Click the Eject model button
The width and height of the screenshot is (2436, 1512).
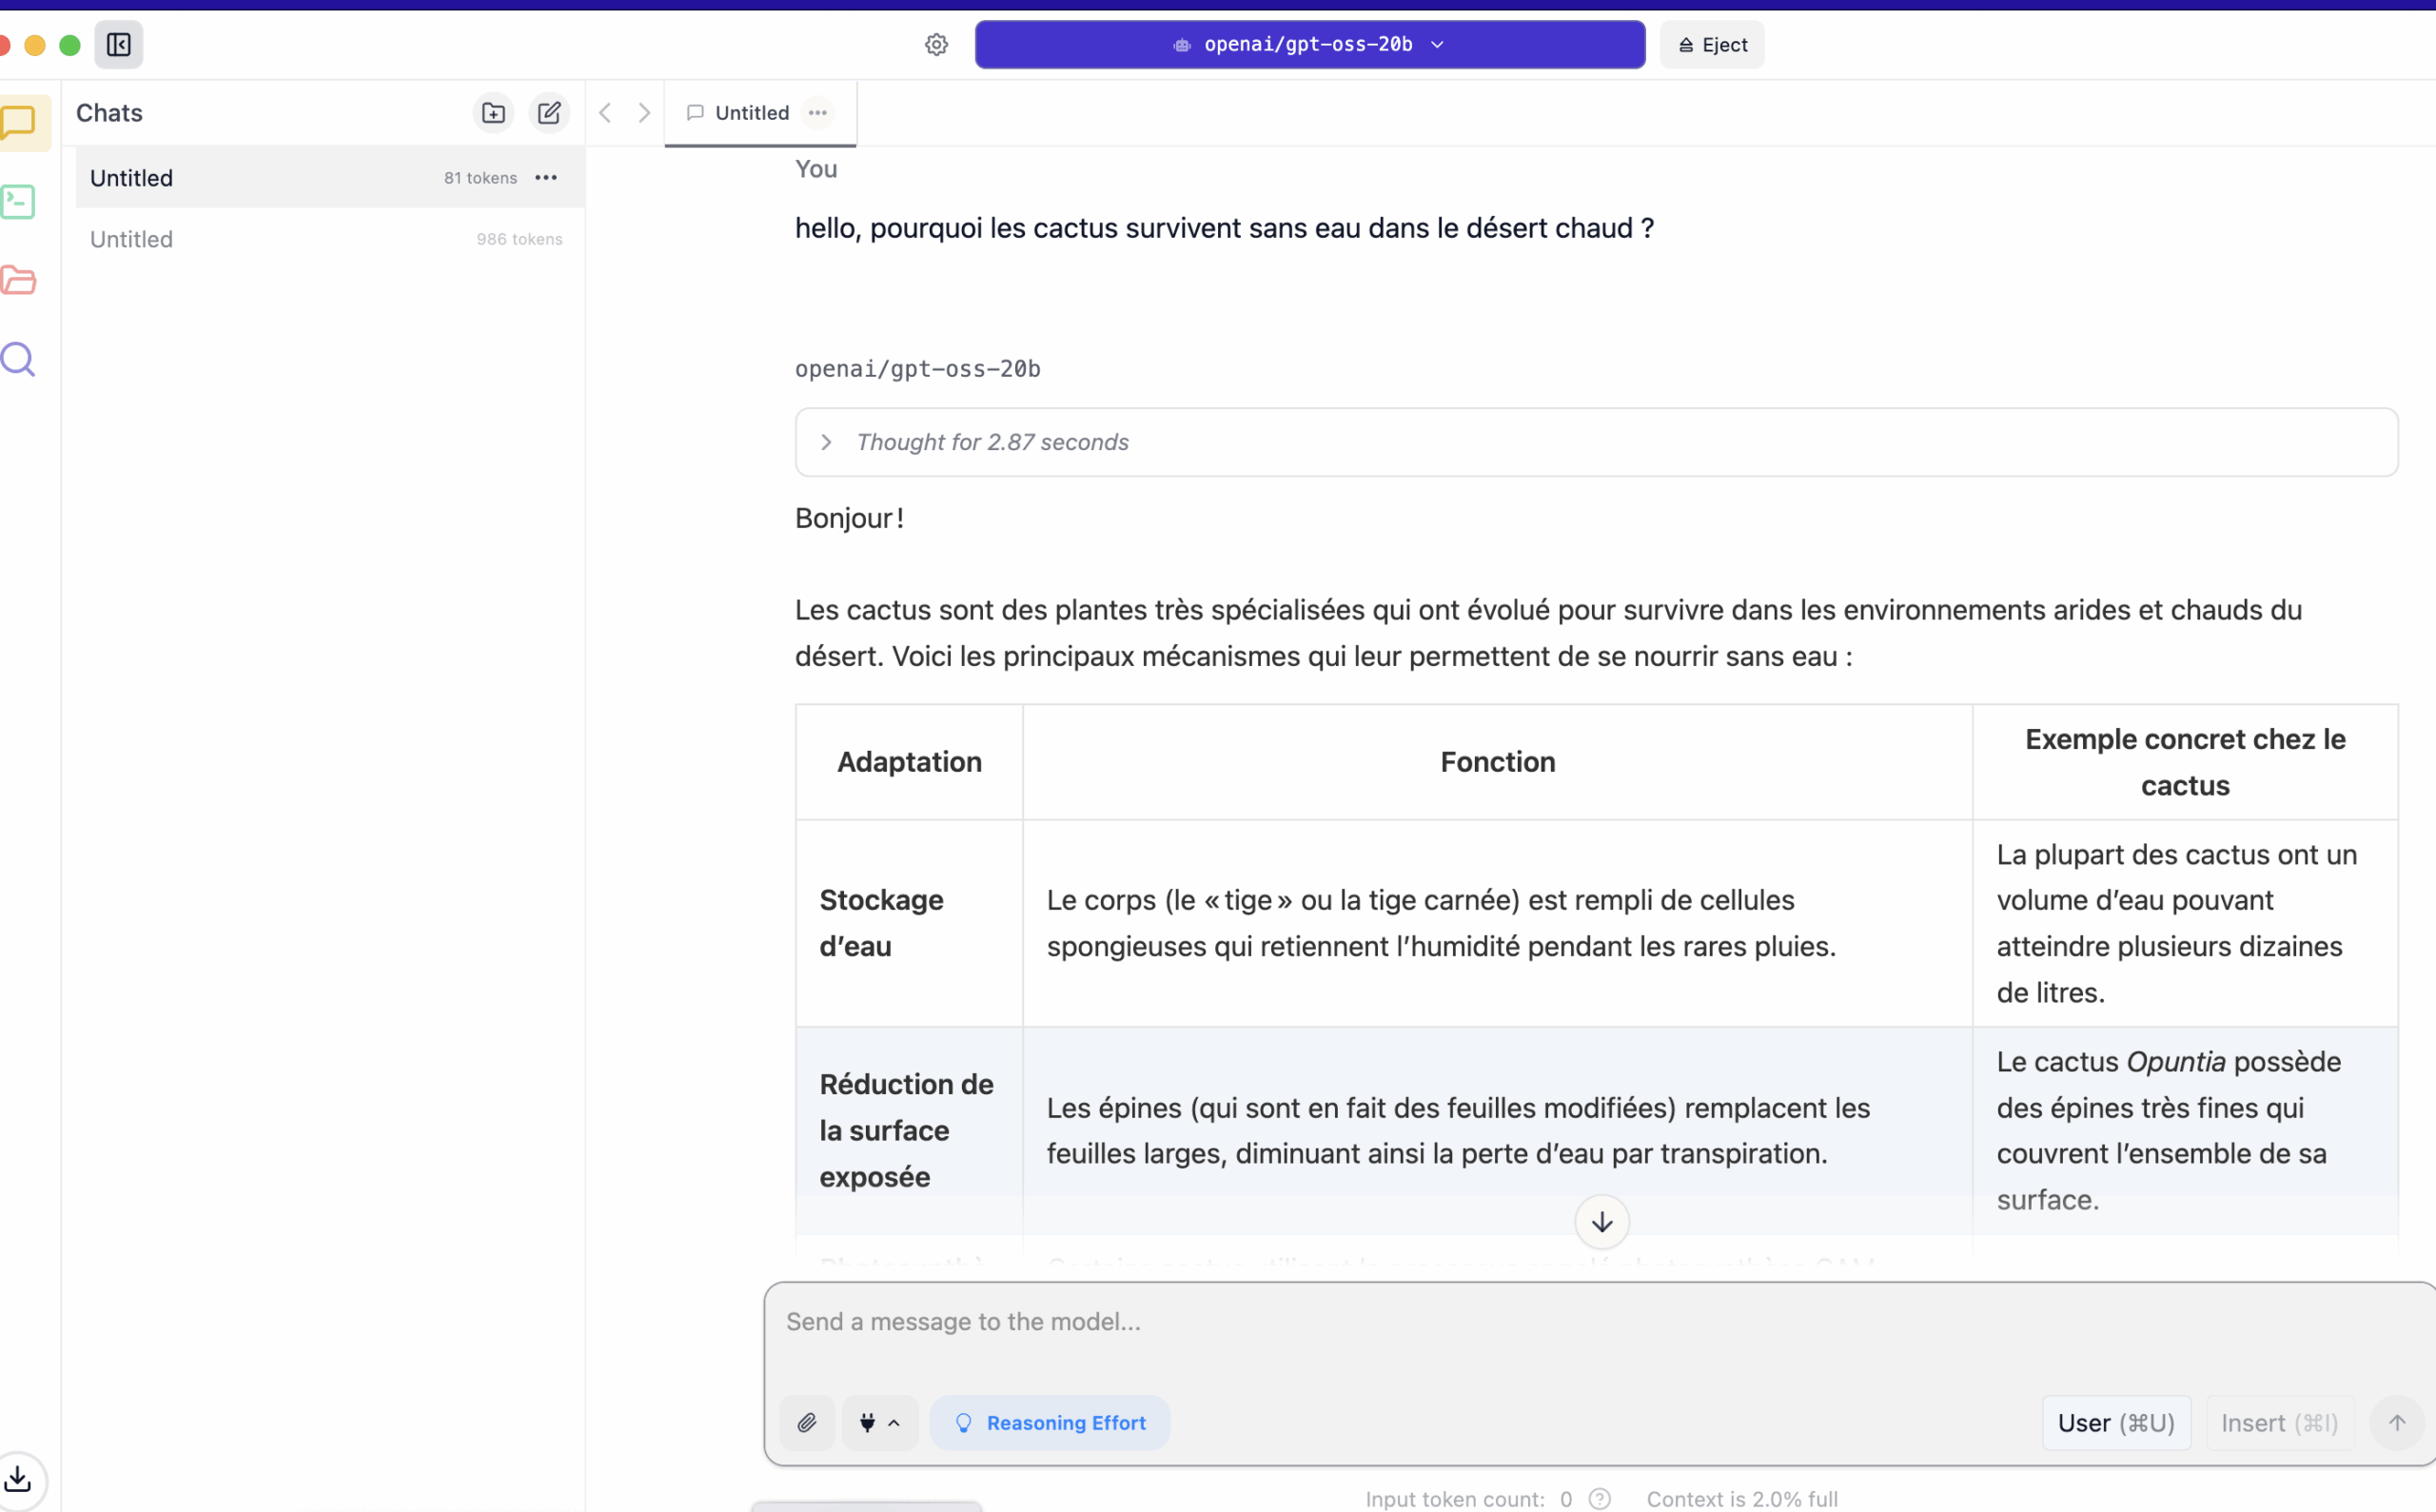1712,45
